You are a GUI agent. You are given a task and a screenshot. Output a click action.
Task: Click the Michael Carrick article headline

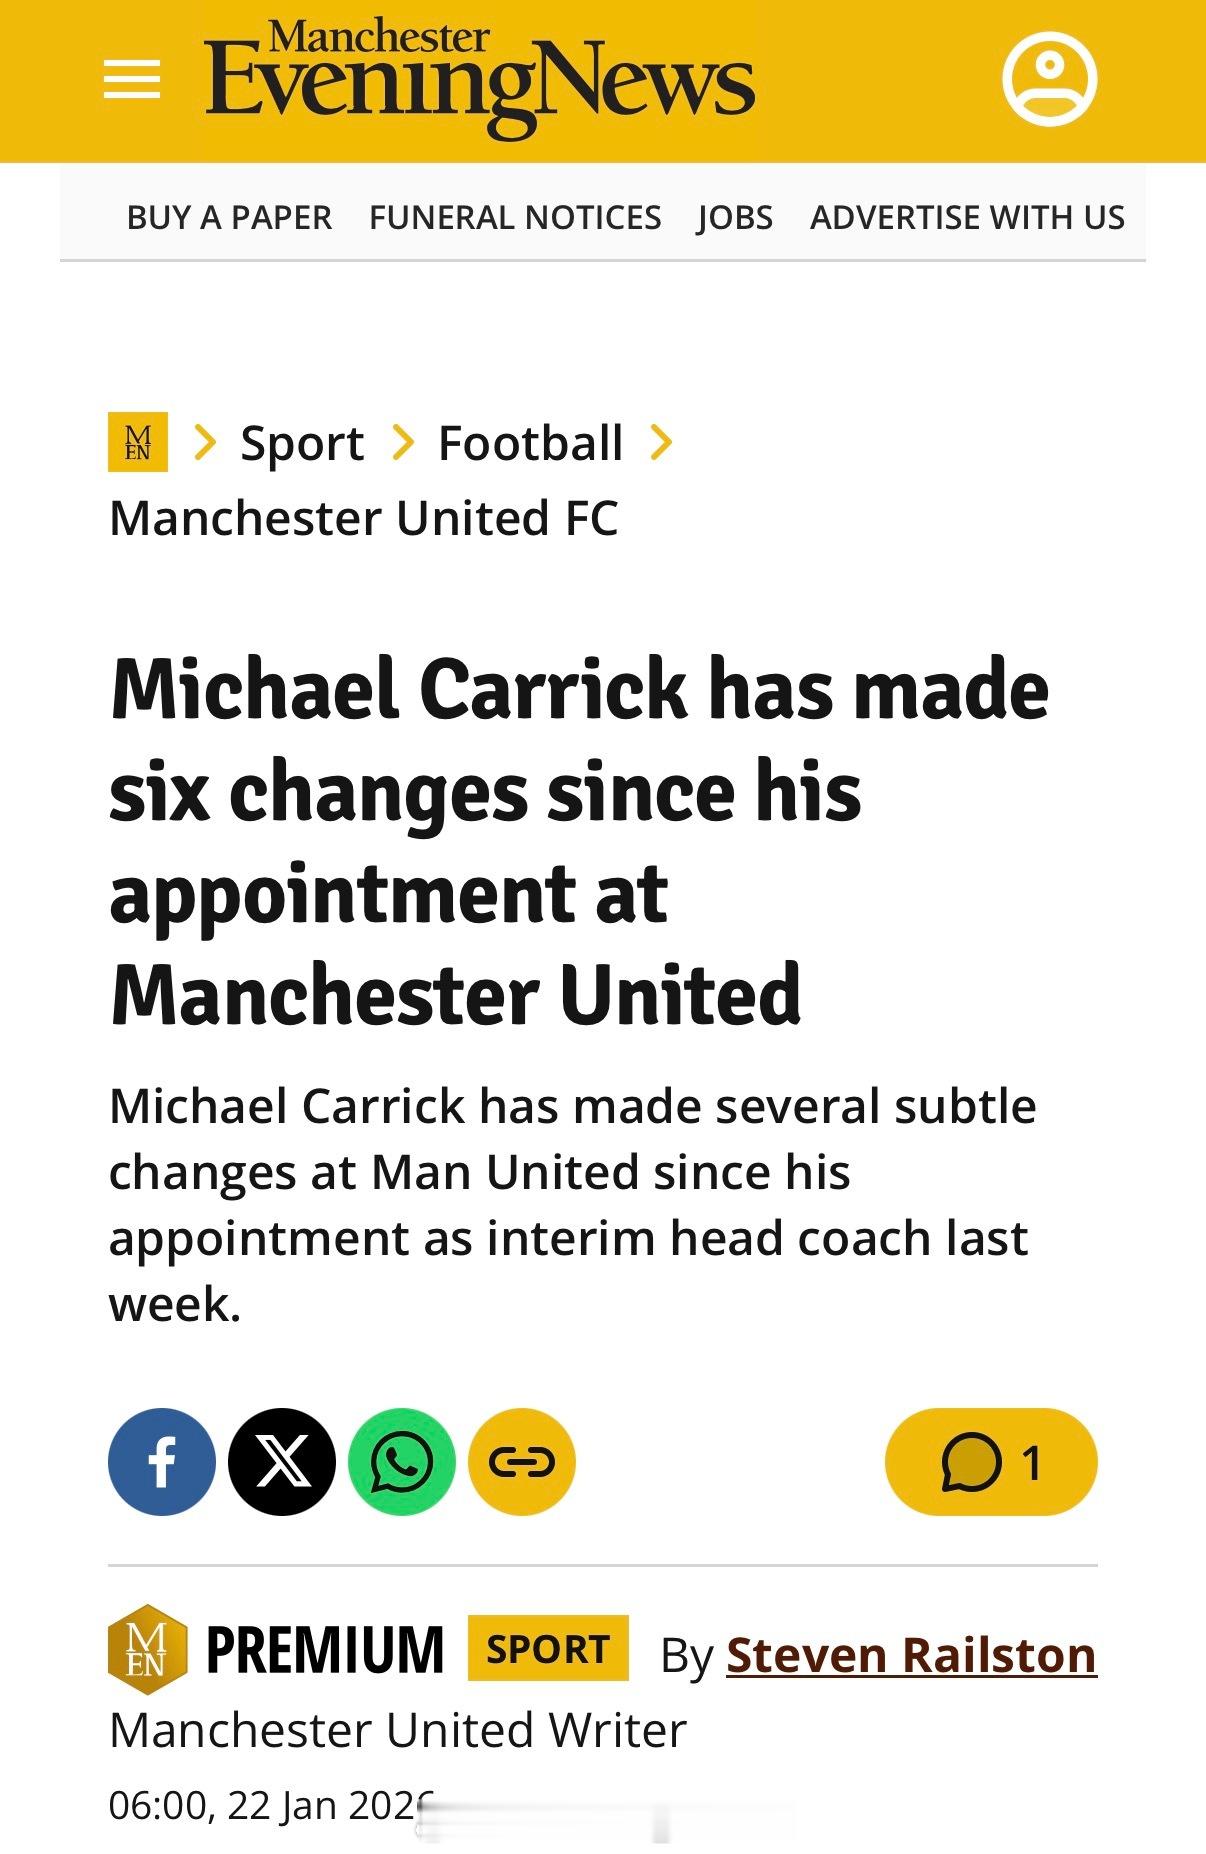coord(580,842)
